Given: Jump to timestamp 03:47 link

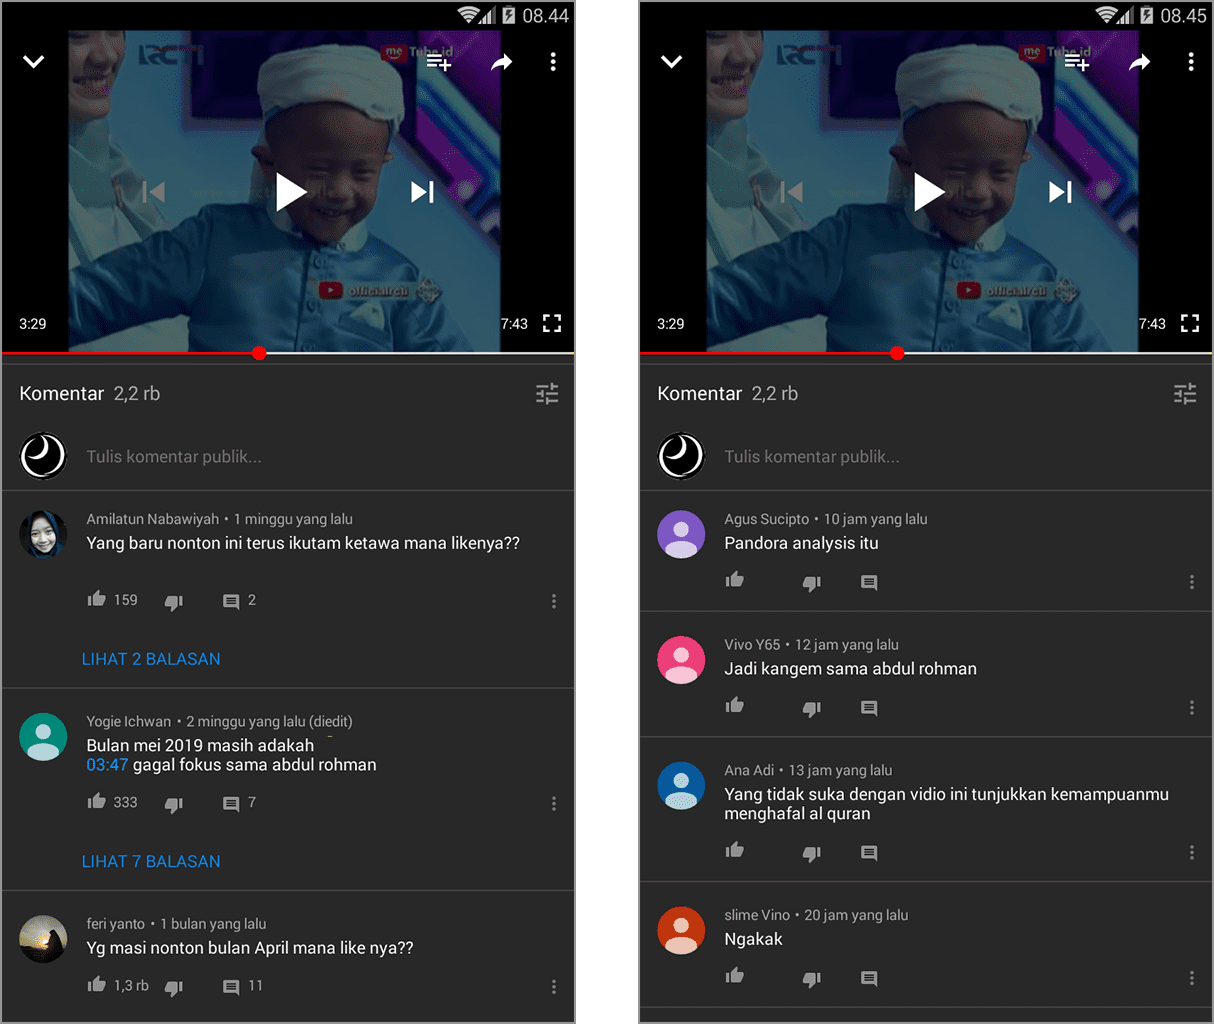Looking at the screenshot, I should (x=107, y=765).
